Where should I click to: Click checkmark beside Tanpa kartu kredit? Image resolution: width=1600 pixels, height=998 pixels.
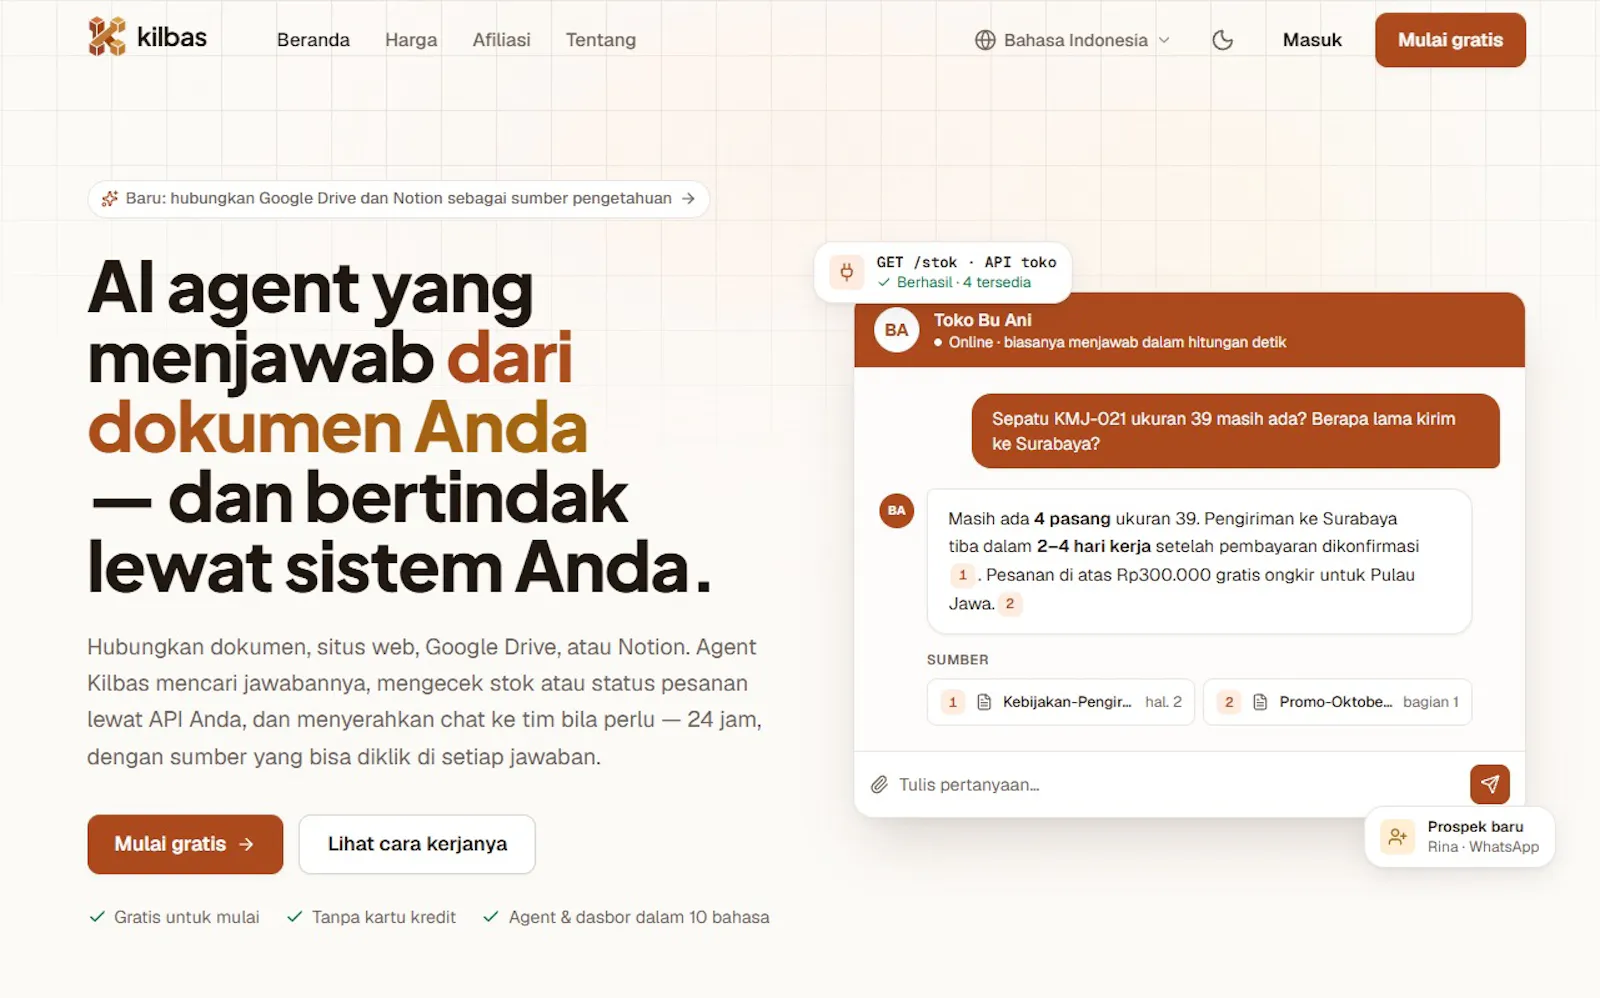(x=295, y=916)
